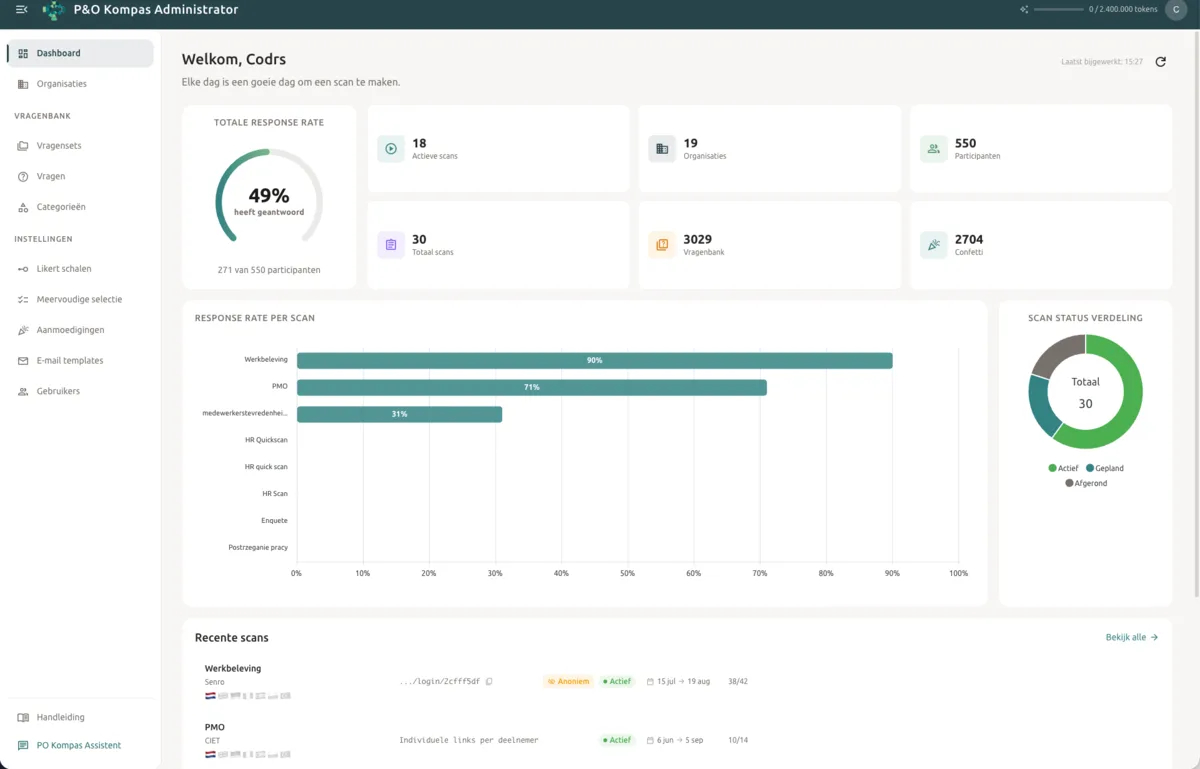
Task: Click the Aanmoedigingen confetti icon
Action: pyautogui.click(x=23, y=330)
